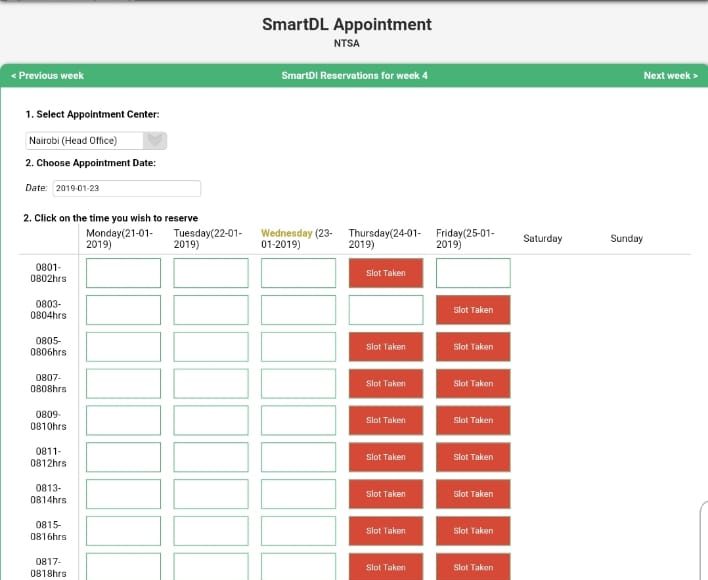Image resolution: width=708 pixels, height=580 pixels.
Task: Reserve Friday 0801-0802hrs open slot
Action: [473, 273]
